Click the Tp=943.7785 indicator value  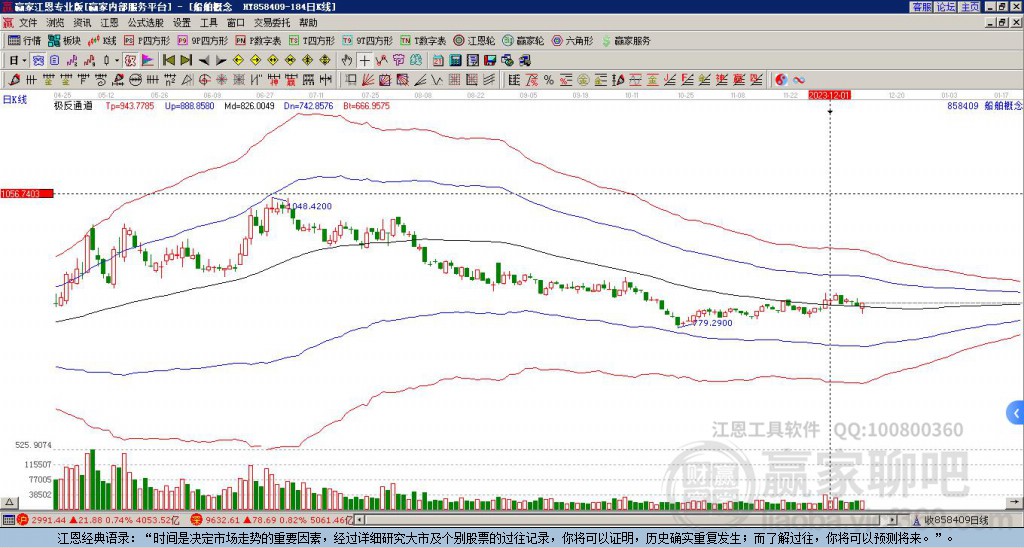pos(130,106)
